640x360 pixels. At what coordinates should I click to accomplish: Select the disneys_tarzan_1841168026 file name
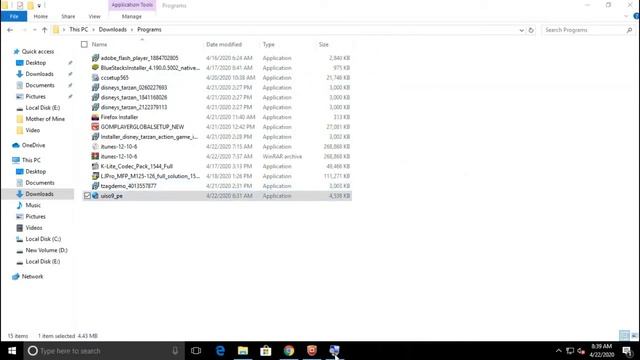[x=134, y=98]
